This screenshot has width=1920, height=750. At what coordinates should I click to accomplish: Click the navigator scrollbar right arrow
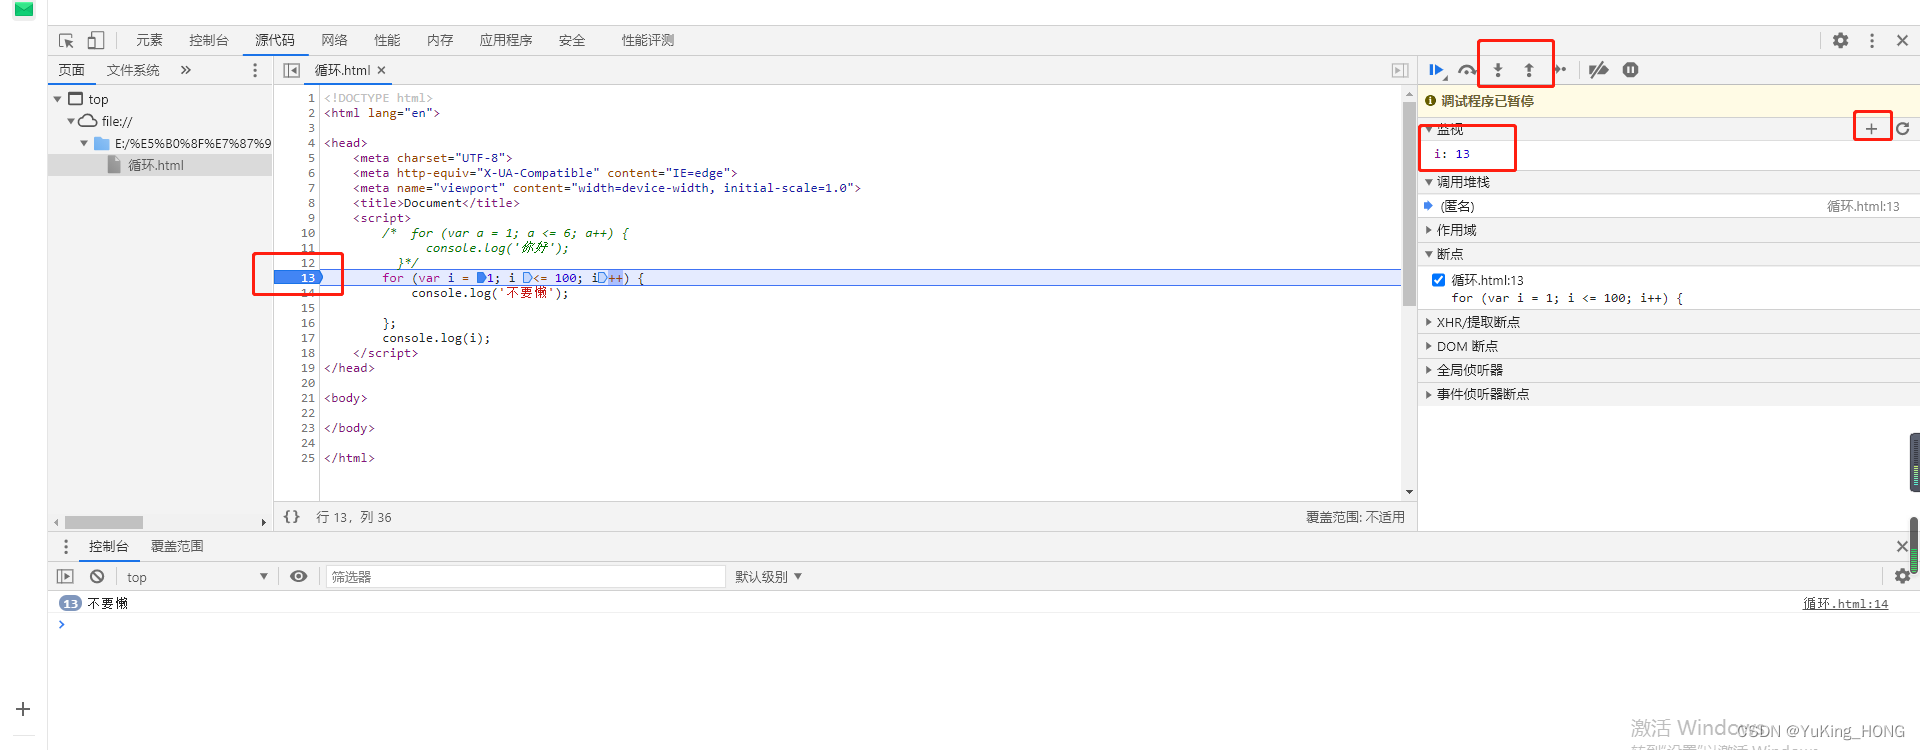click(264, 522)
